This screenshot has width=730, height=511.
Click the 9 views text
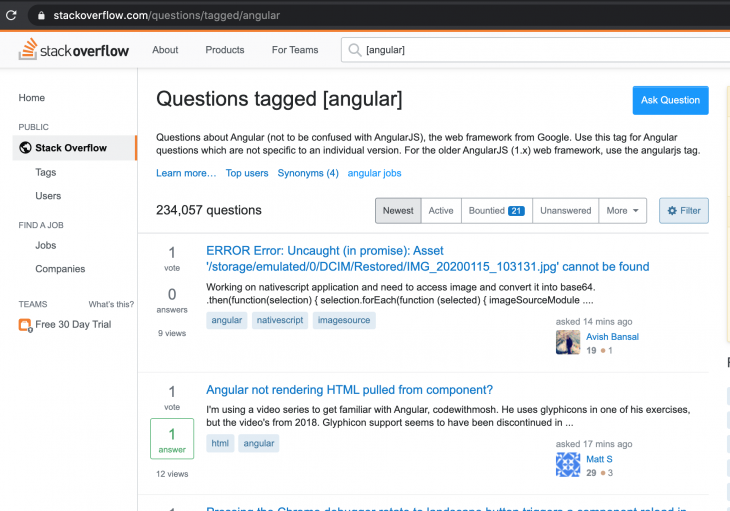point(172,333)
